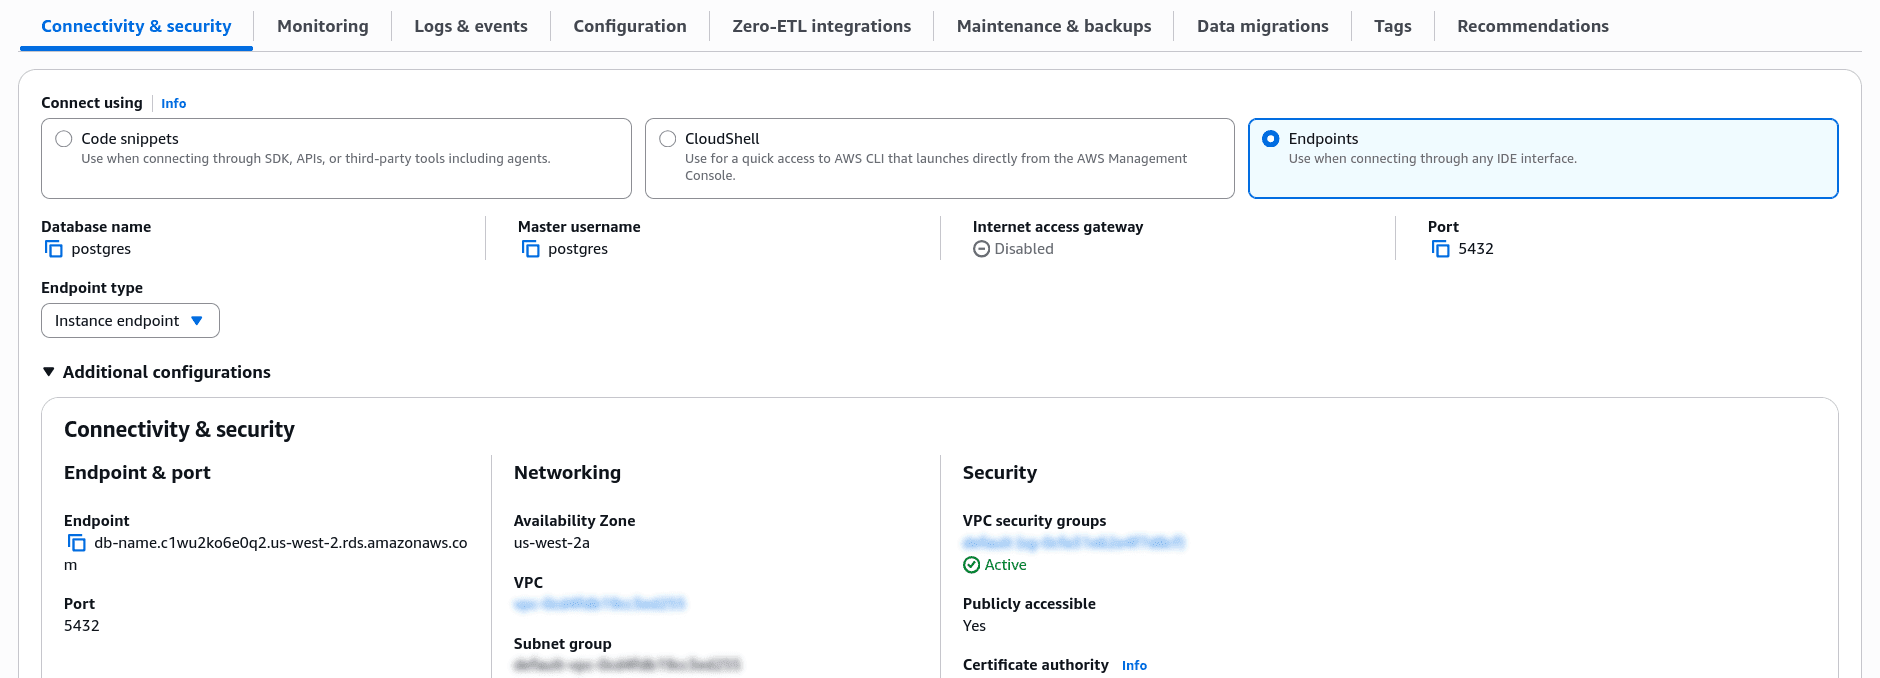The height and width of the screenshot is (678, 1880).
Task: Copy the database name postgres
Action: click(x=54, y=249)
